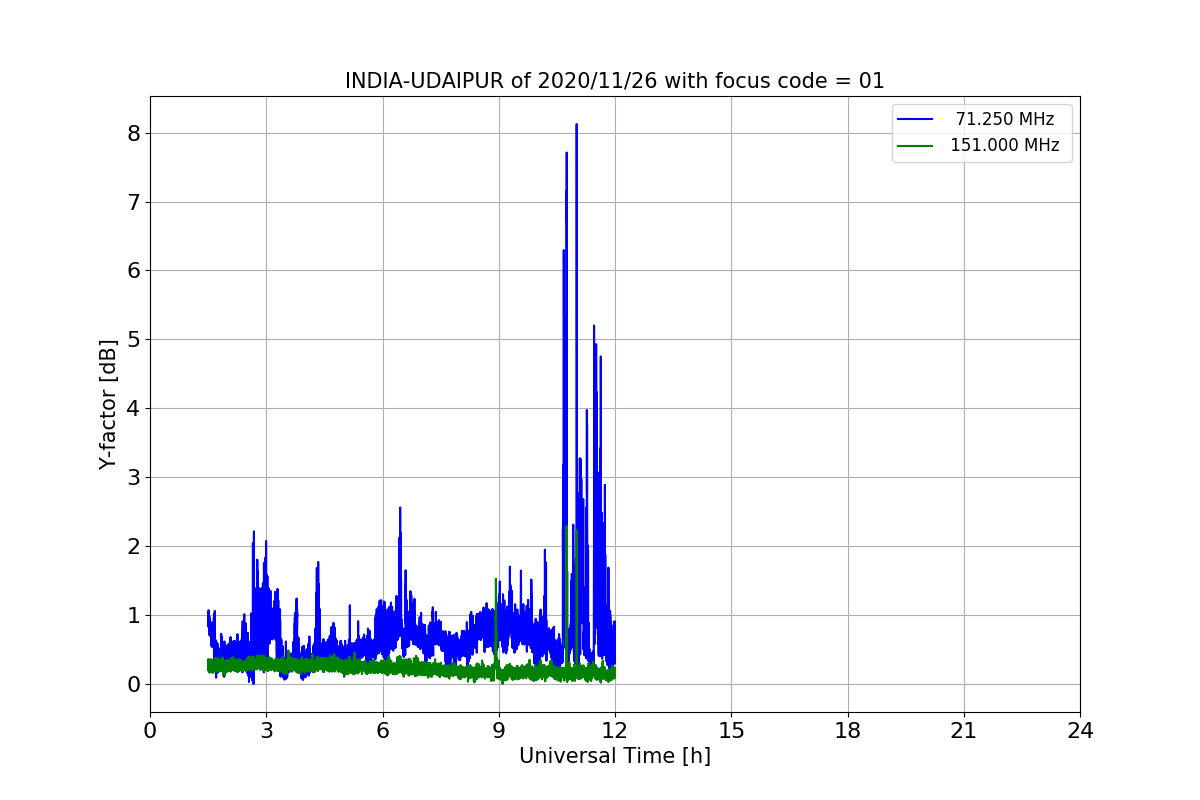Select the 151.000 MHz legend label
Image resolution: width=1200 pixels, height=800 pixels.
coord(1004,145)
